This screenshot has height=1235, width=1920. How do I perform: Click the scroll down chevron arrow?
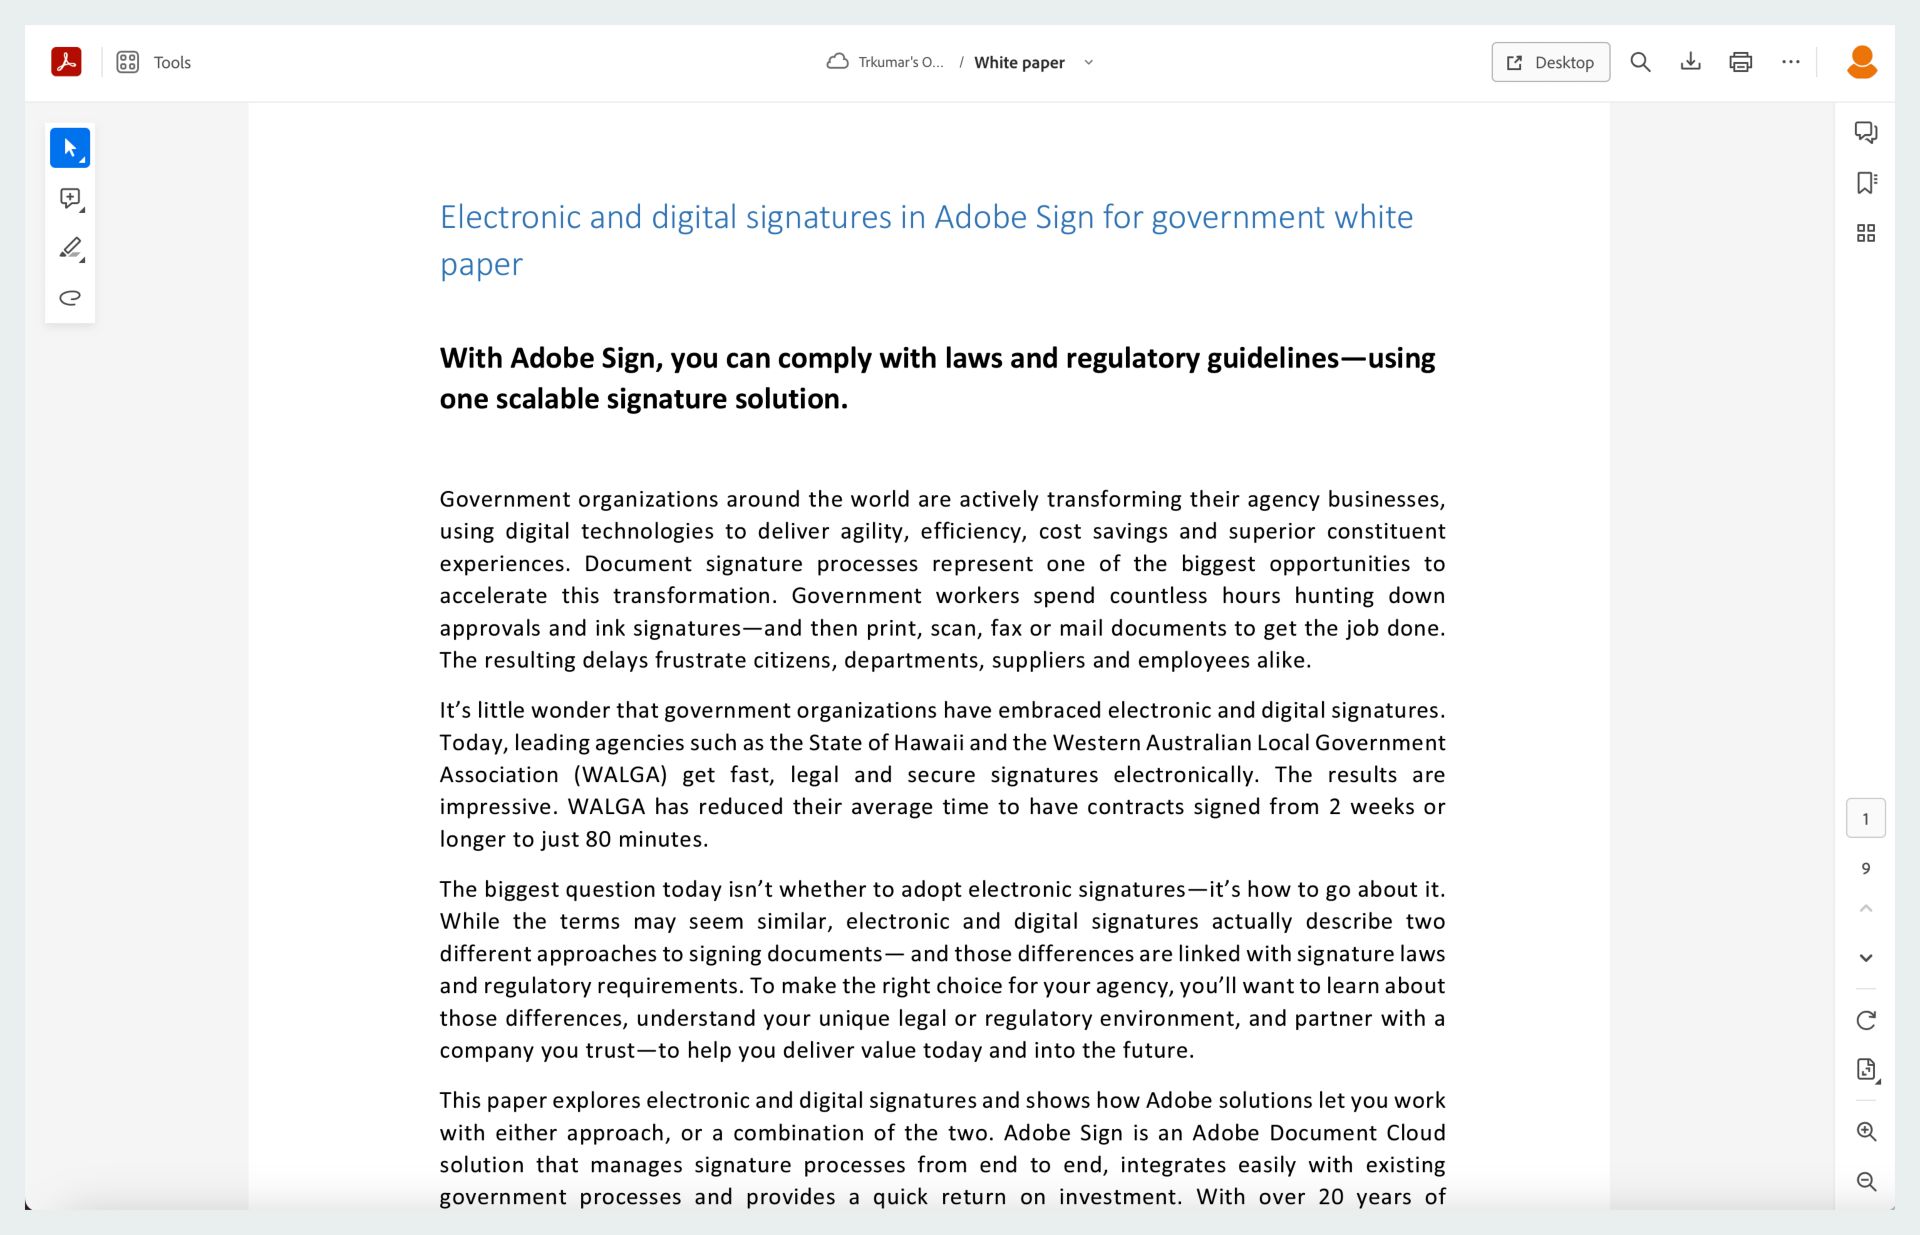(1865, 958)
